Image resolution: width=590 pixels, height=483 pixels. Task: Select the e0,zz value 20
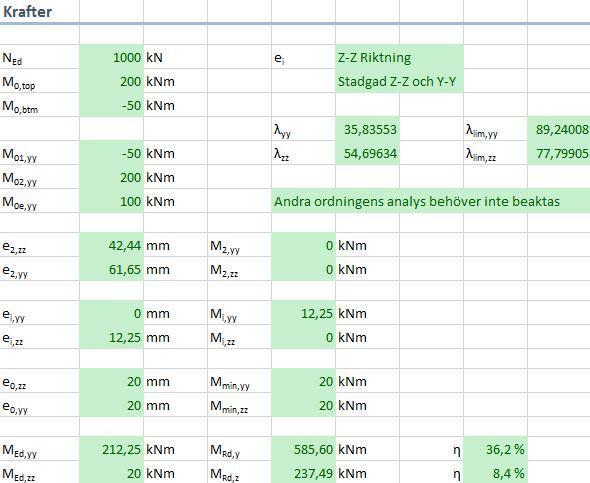pyautogui.click(x=111, y=381)
